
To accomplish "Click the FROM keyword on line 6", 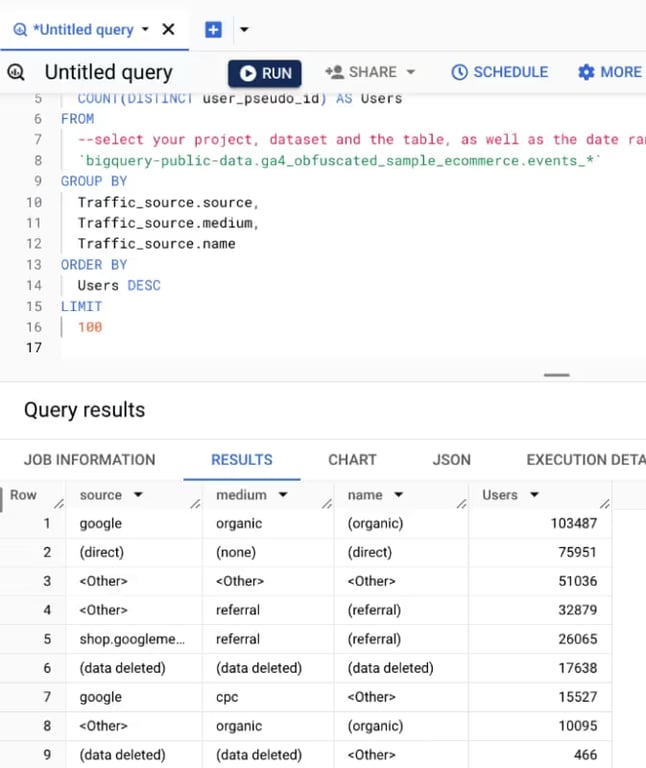I will point(77,119).
